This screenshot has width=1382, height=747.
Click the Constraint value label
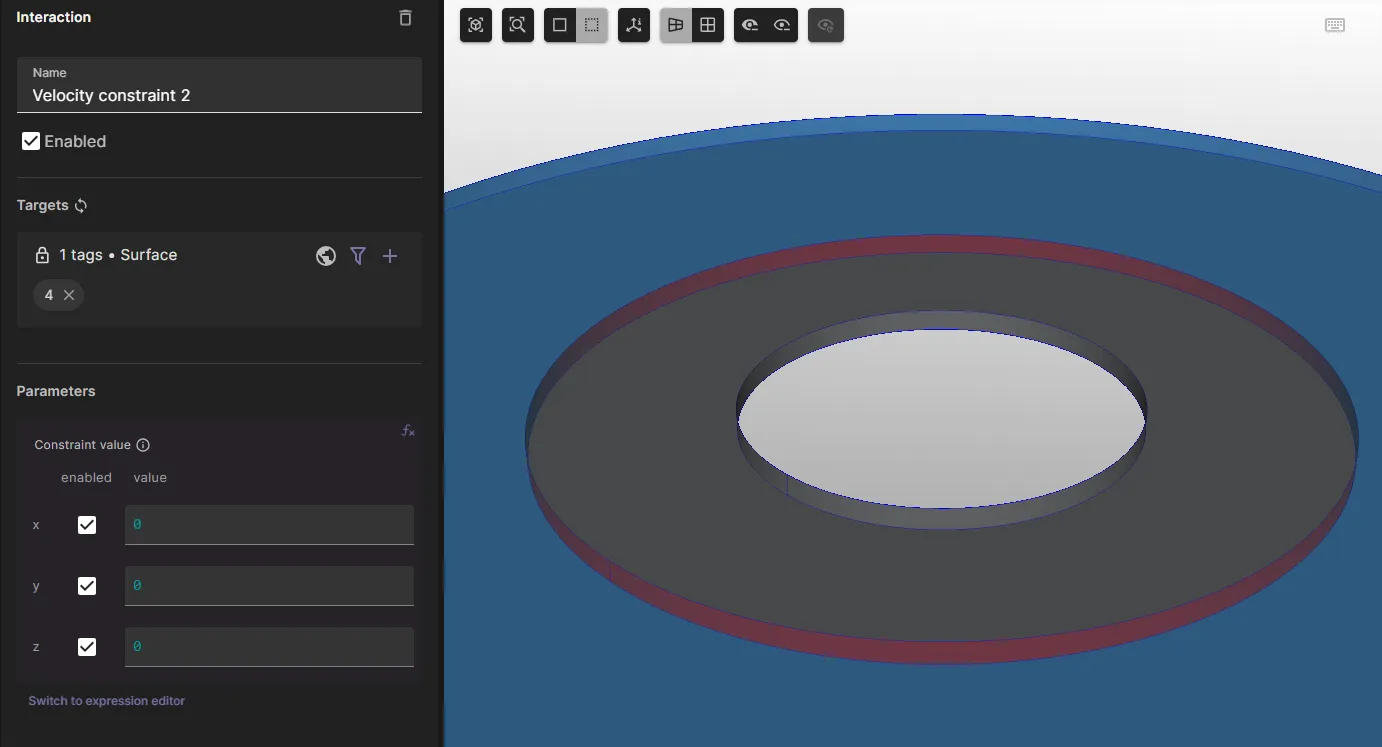(x=83, y=445)
